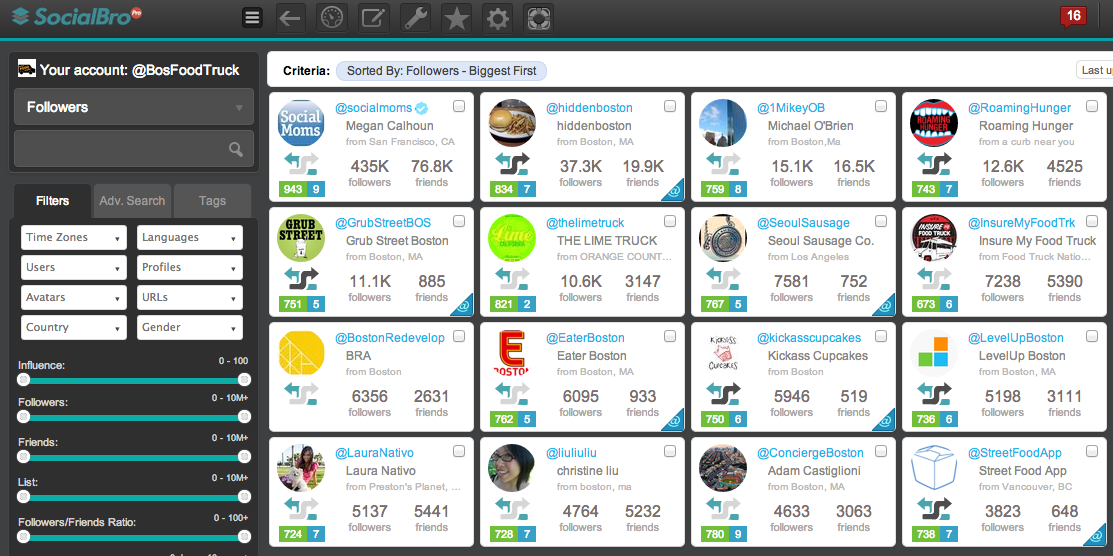Expand the Time Zones filter dropdown

pyautogui.click(x=74, y=238)
